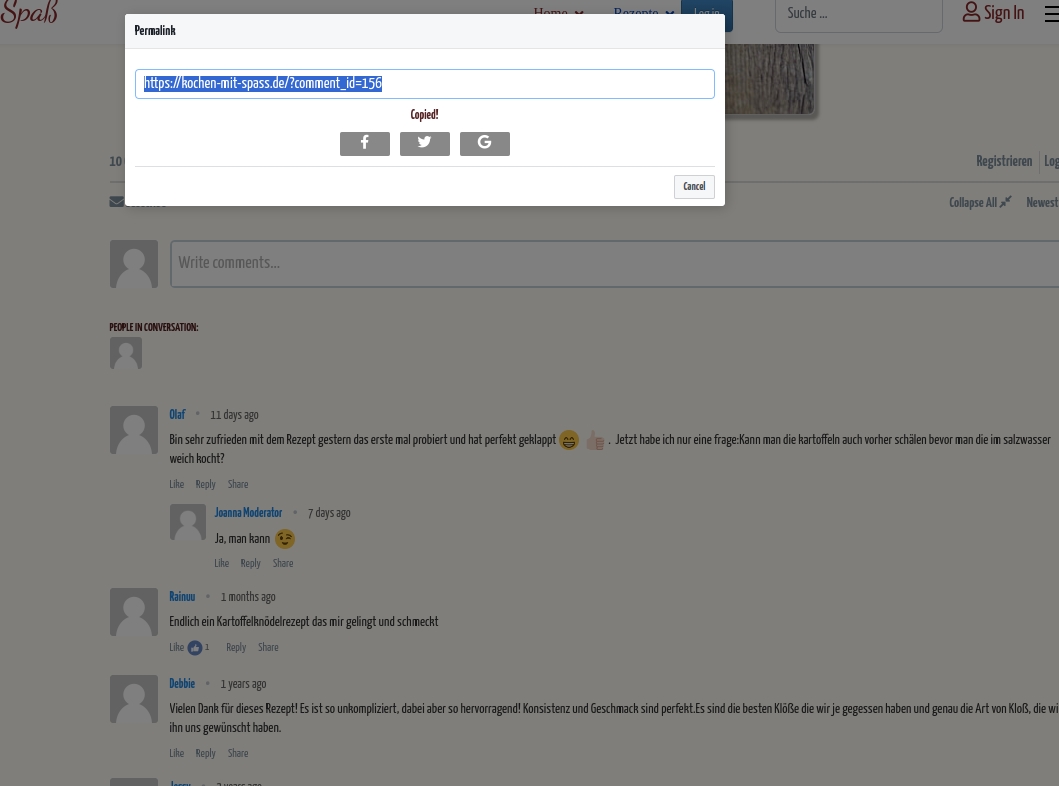Click the envelope subscribe icon
The width and height of the screenshot is (1059, 786).
116,201
